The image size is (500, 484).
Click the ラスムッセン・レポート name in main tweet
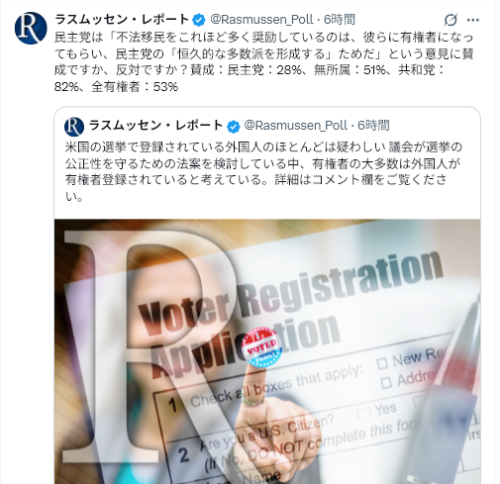[122, 20]
